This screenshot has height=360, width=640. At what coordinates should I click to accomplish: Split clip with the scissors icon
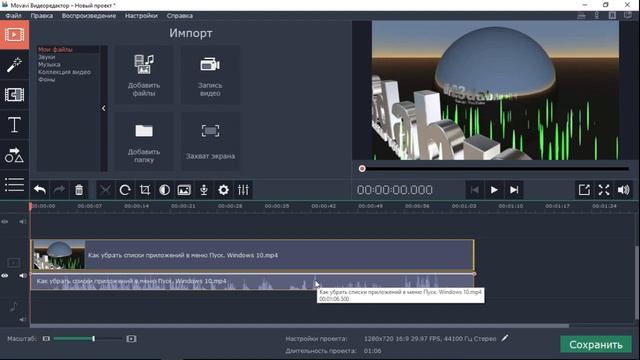coord(105,190)
